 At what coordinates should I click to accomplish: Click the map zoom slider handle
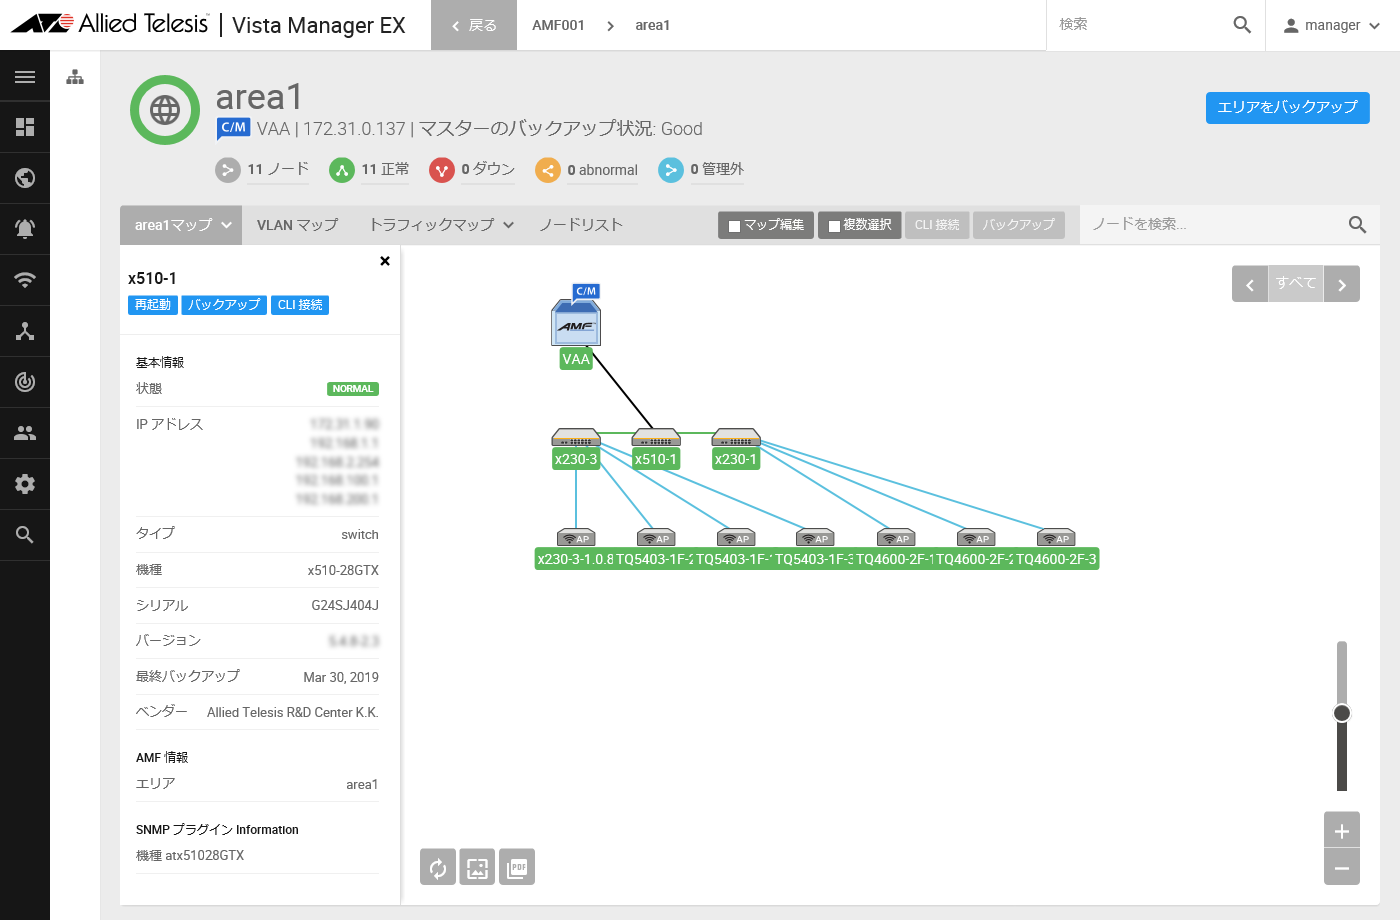tap(1342, 713)
